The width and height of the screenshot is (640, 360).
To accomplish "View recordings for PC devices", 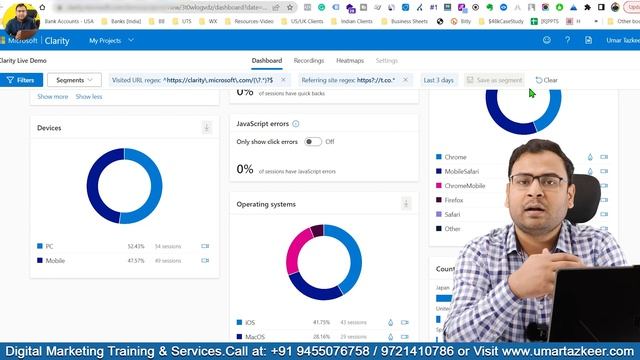I will click(x=205, y=246).
